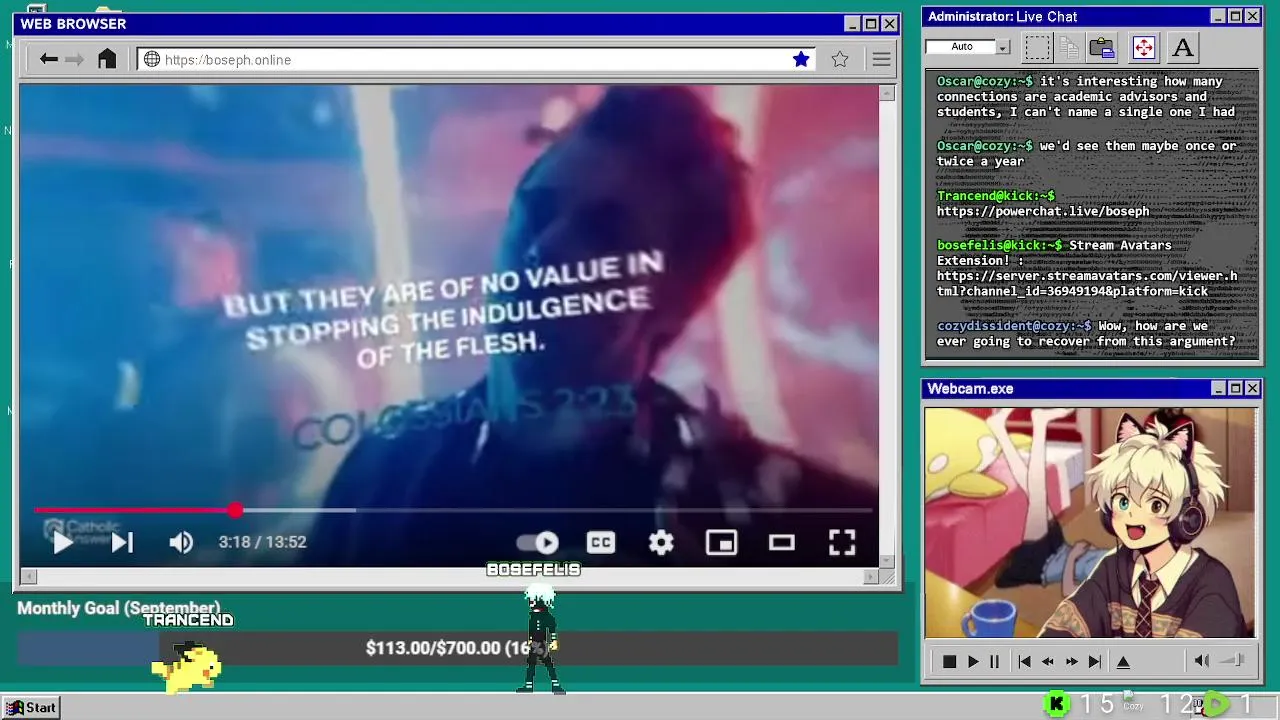
Task: Go back in the Web Browser
Action: [x=48, y=59]
